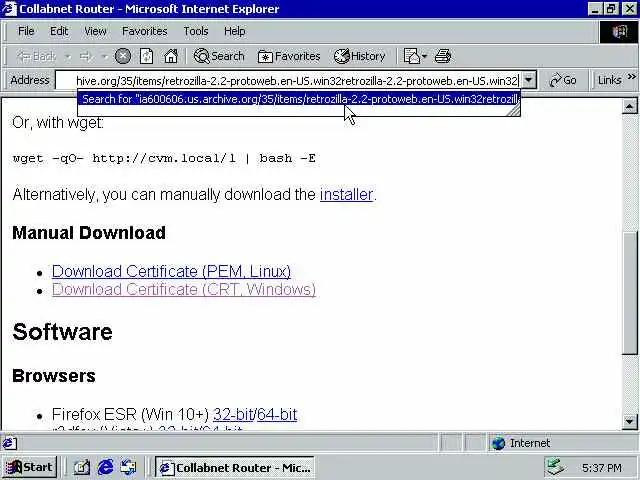Open Firefox ESR 64-bit link
The width and height of the screenshot is (640, 480).
(277, 414)
